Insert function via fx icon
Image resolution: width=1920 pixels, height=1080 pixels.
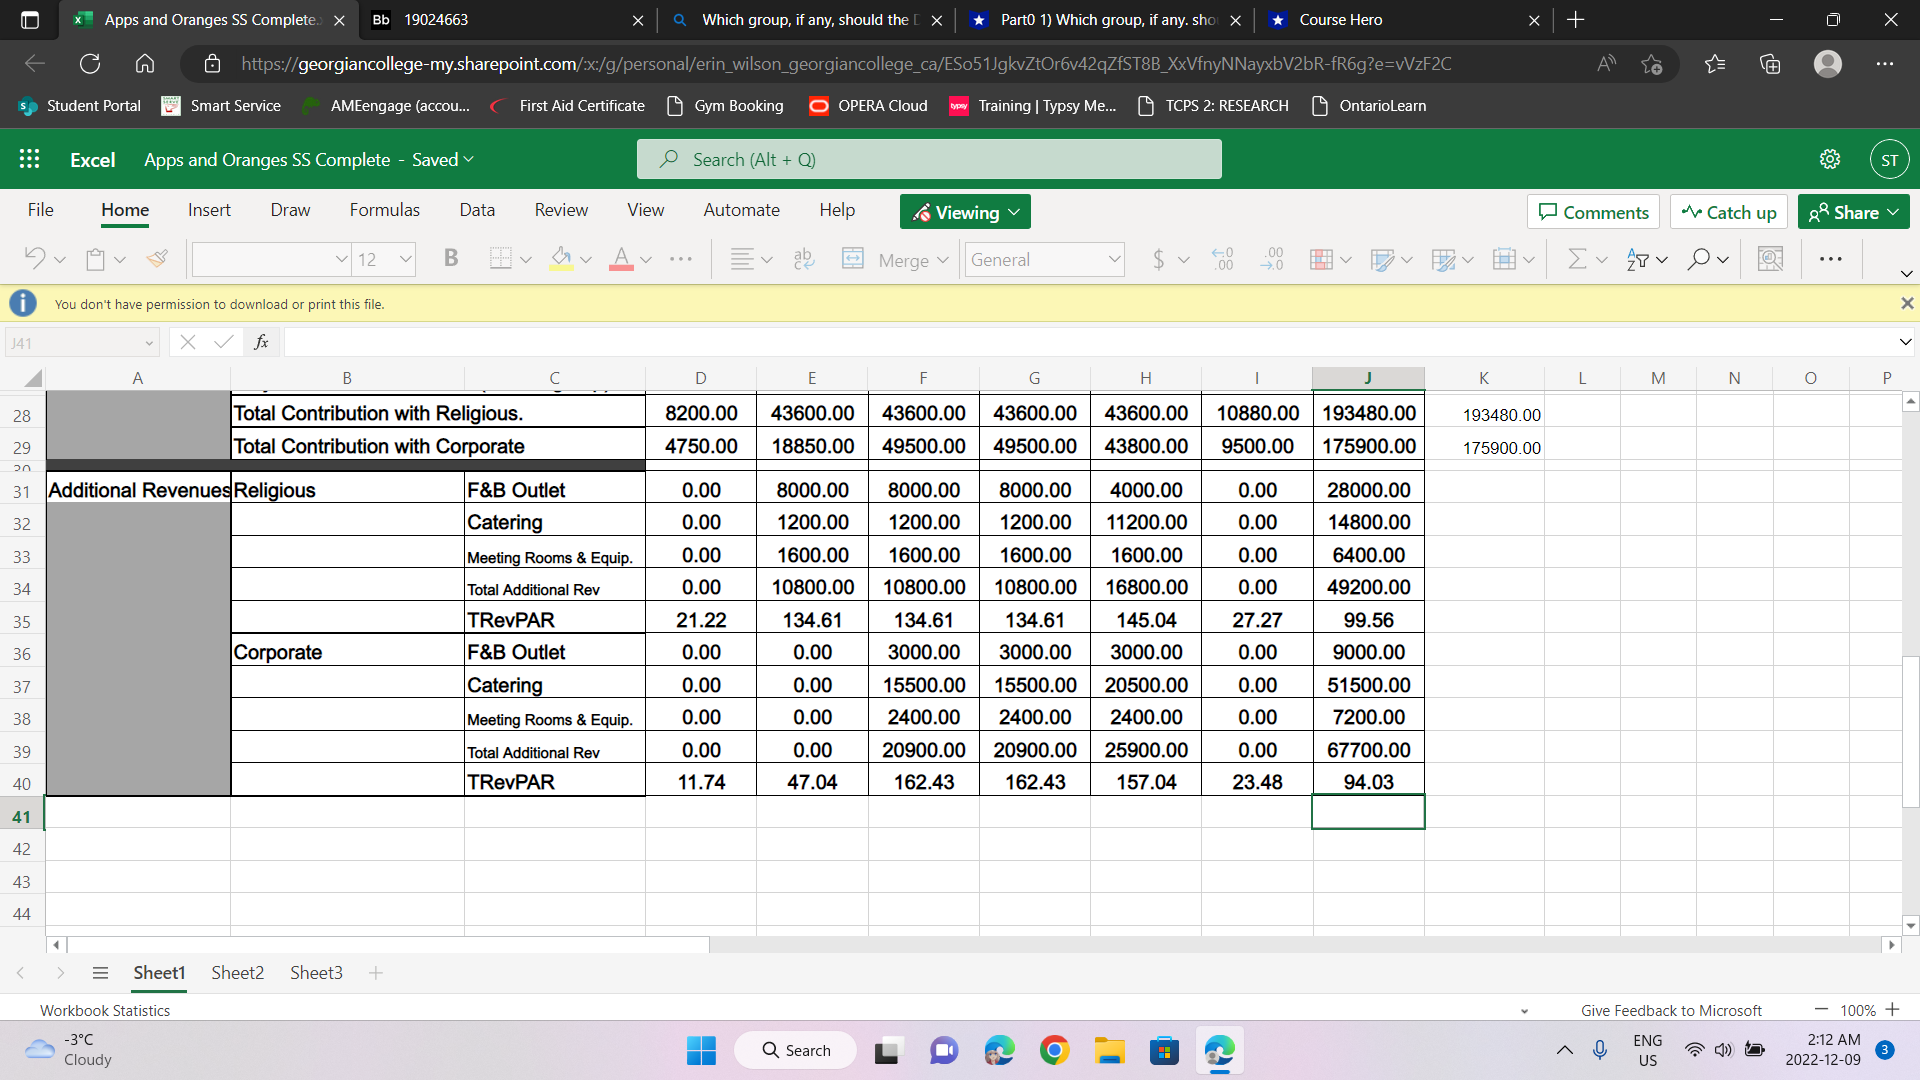tap(261, 342)
